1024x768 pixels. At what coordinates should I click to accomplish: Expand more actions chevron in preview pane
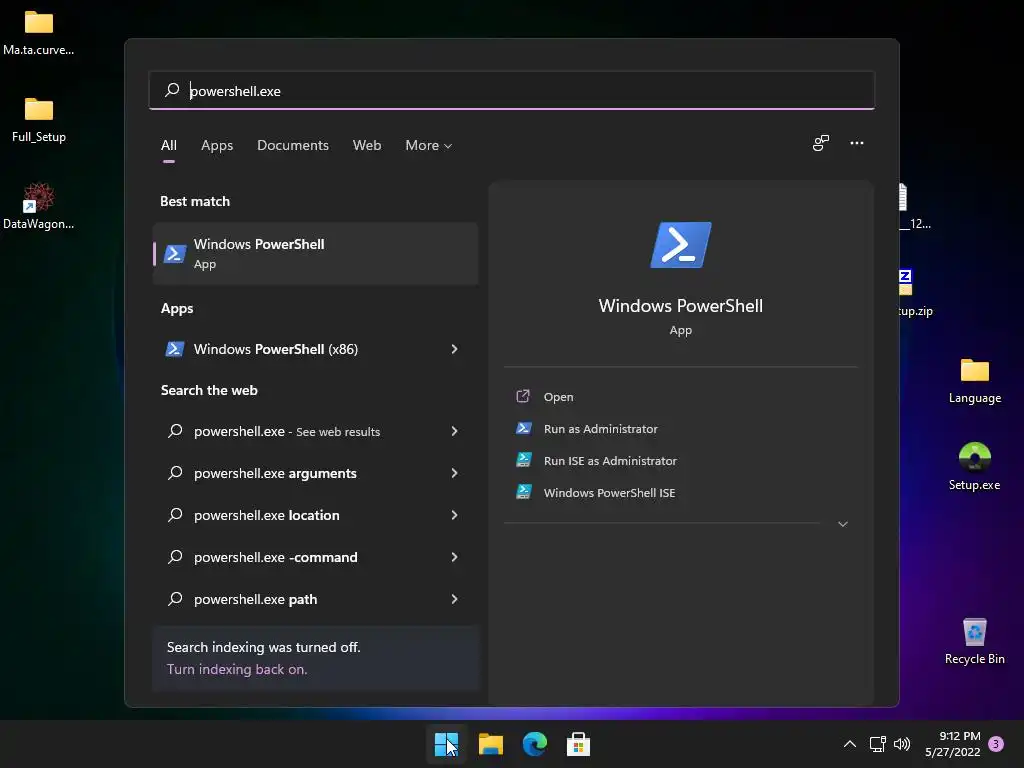(842, 524)
